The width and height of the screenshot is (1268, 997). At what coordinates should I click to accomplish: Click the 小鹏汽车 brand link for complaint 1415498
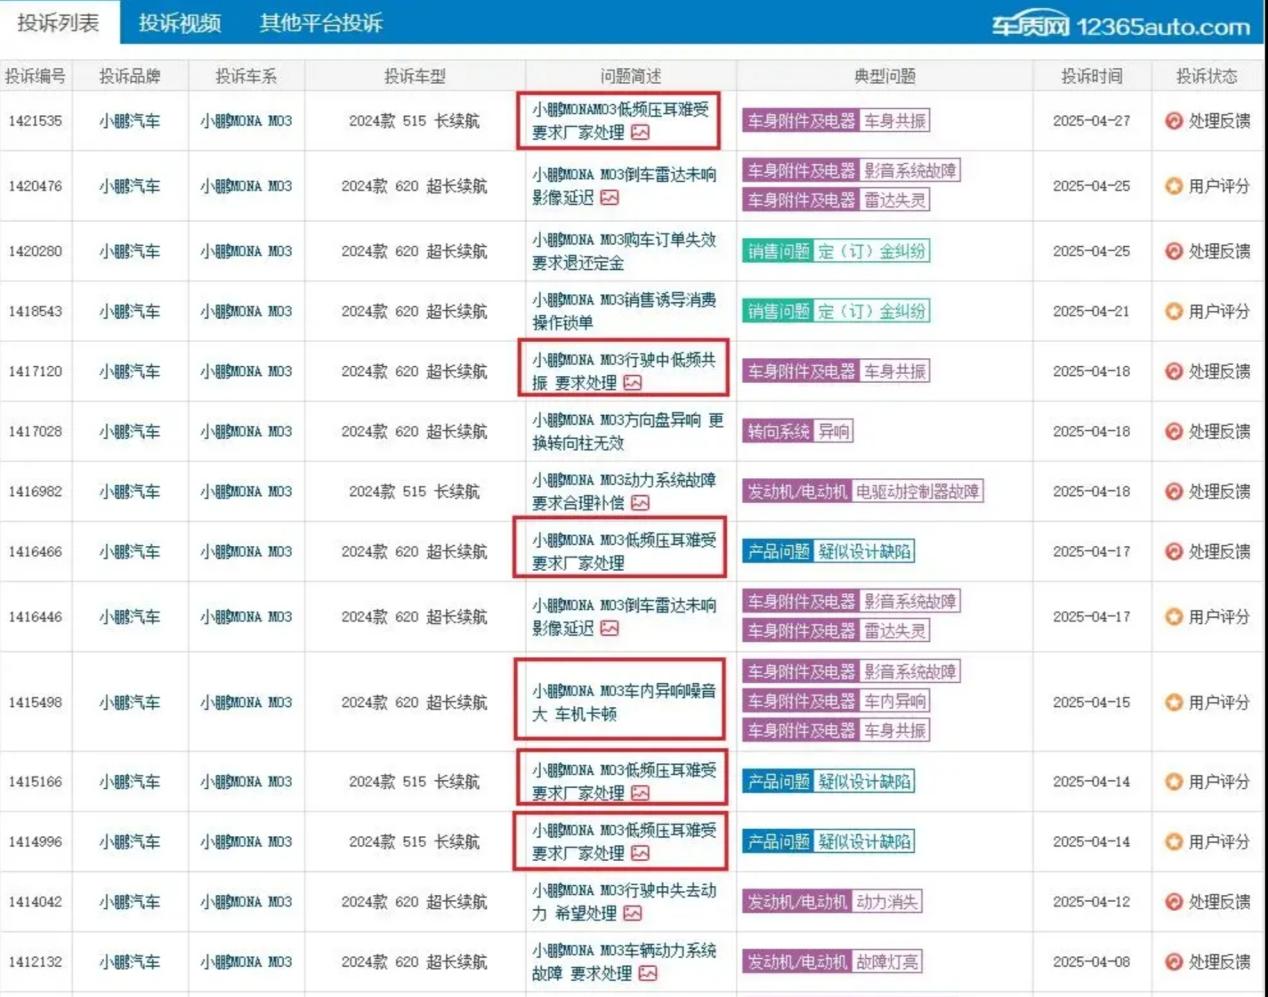click(x=130, y=702)
